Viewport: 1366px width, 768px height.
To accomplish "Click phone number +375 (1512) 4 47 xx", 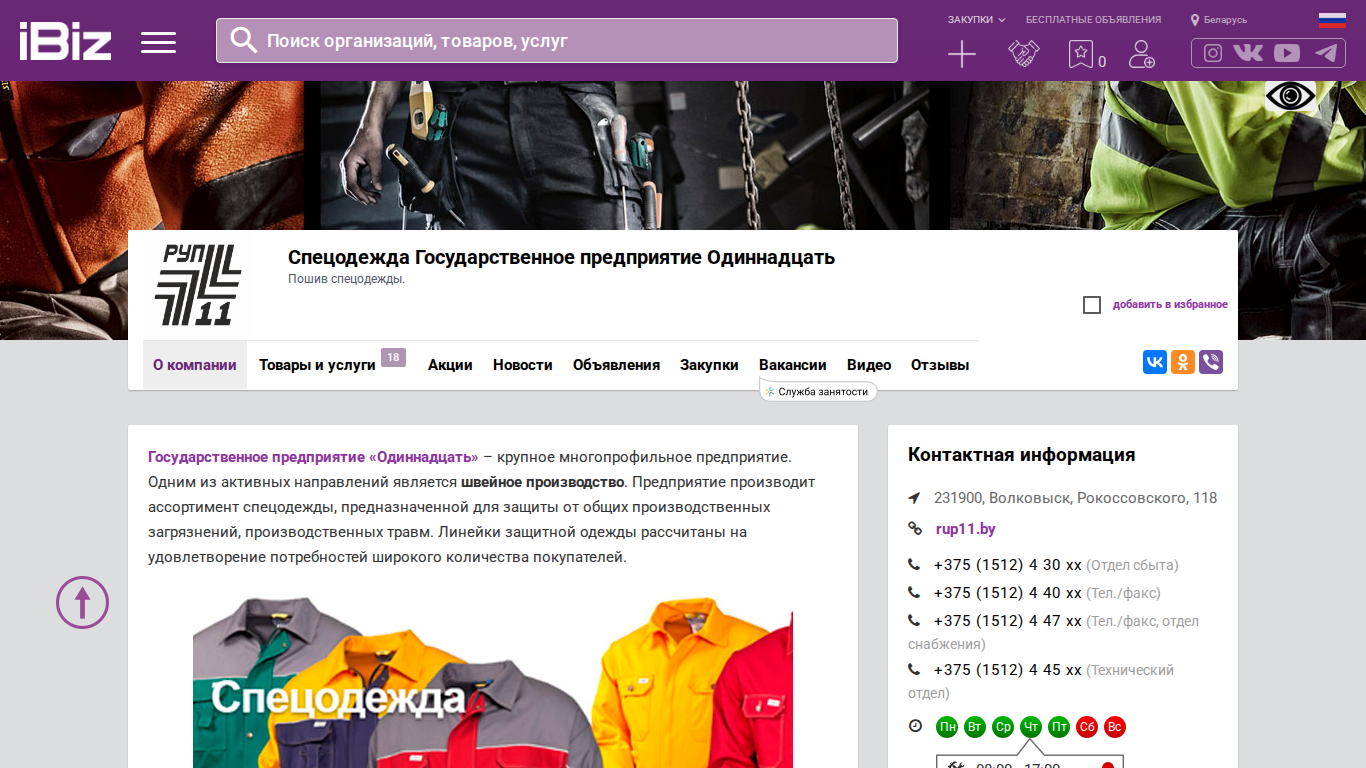I will tap(1008, 621).
